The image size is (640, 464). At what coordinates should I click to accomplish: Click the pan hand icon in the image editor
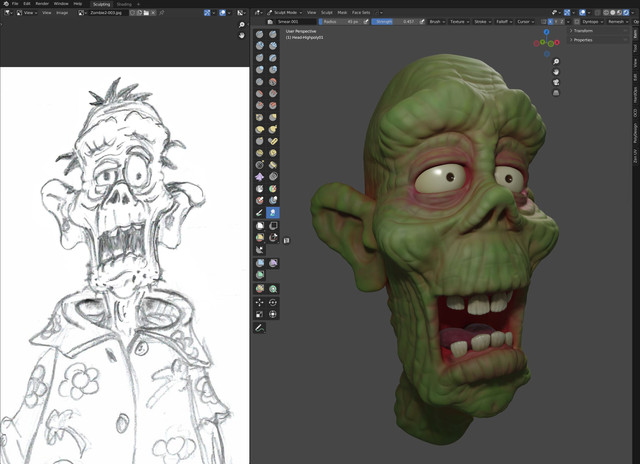pyautogui.click(x=241, y=35)
